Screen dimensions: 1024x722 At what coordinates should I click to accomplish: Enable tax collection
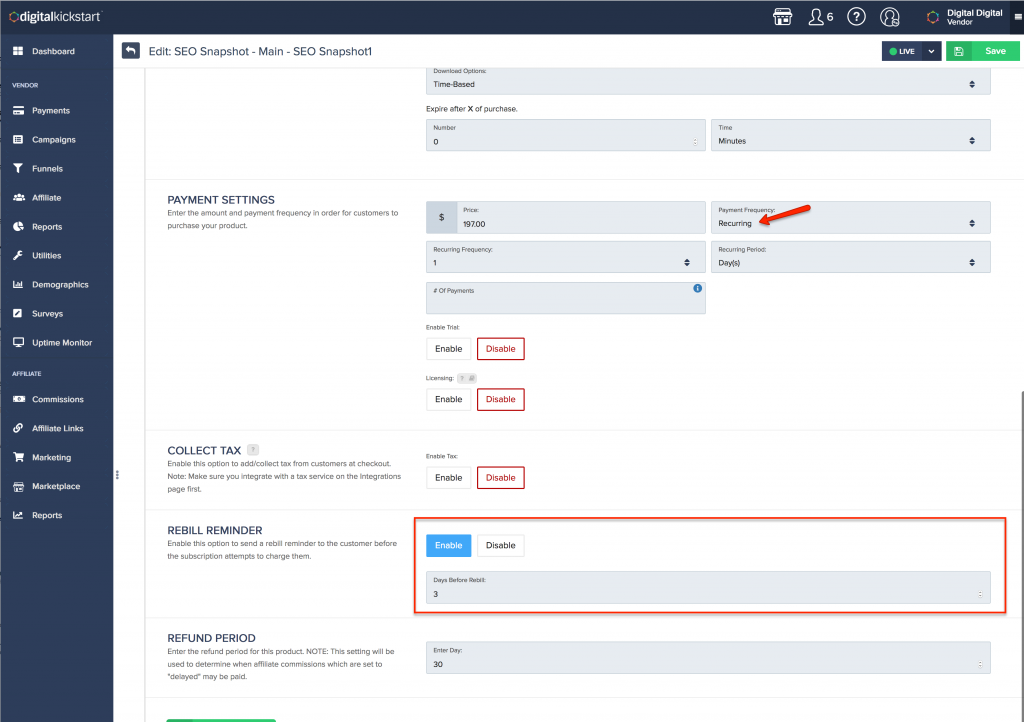tap(449, 478)
